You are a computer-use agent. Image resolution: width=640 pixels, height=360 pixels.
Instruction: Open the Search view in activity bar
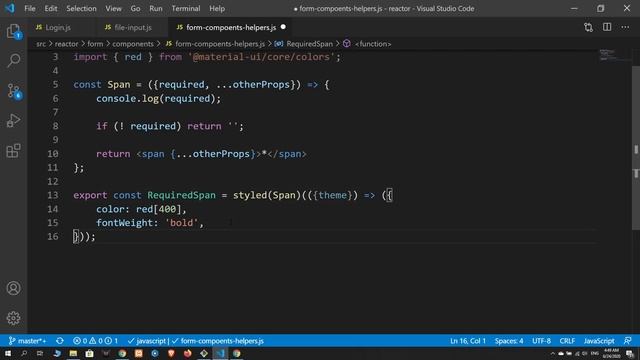click(13, 60)
